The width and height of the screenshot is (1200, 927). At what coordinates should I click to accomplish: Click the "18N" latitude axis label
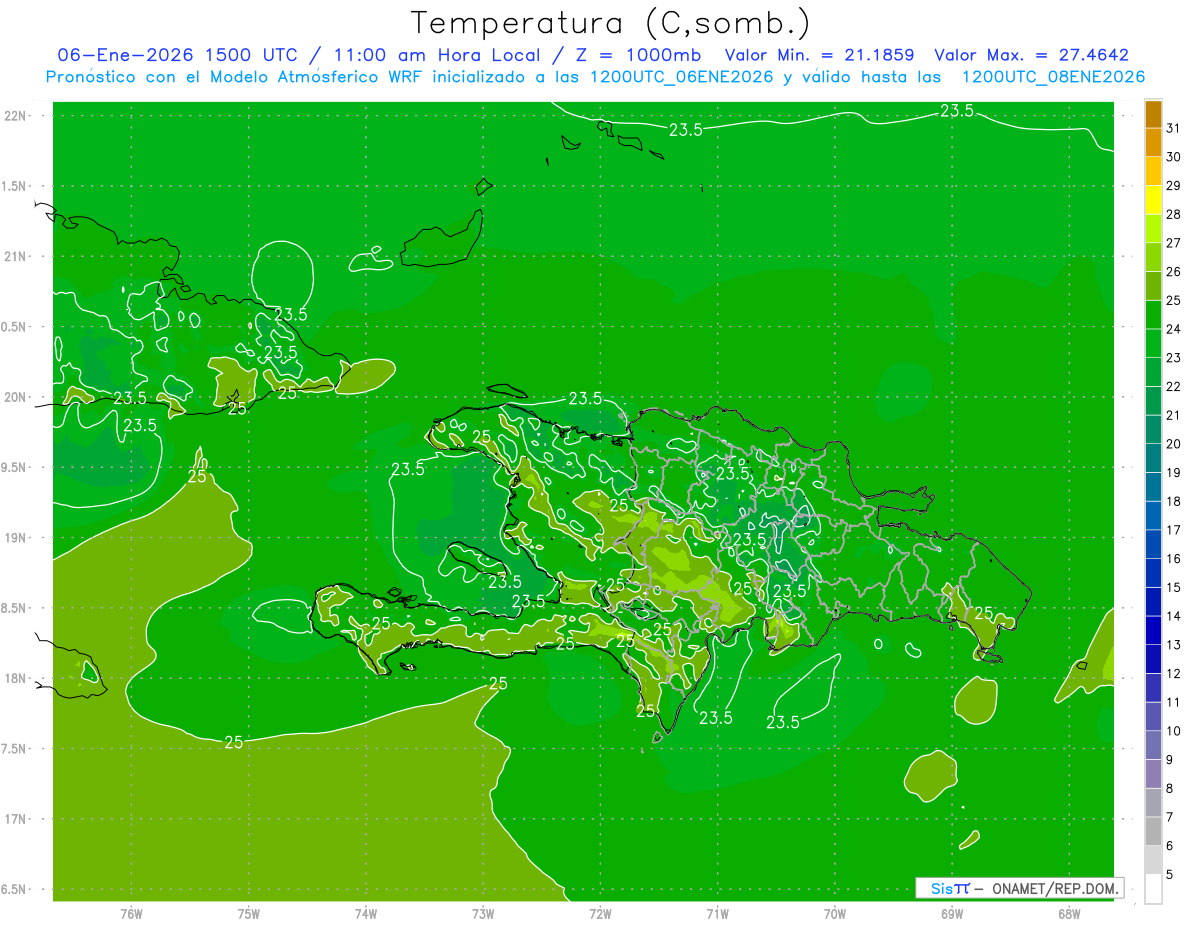click(x=15, y=678)
